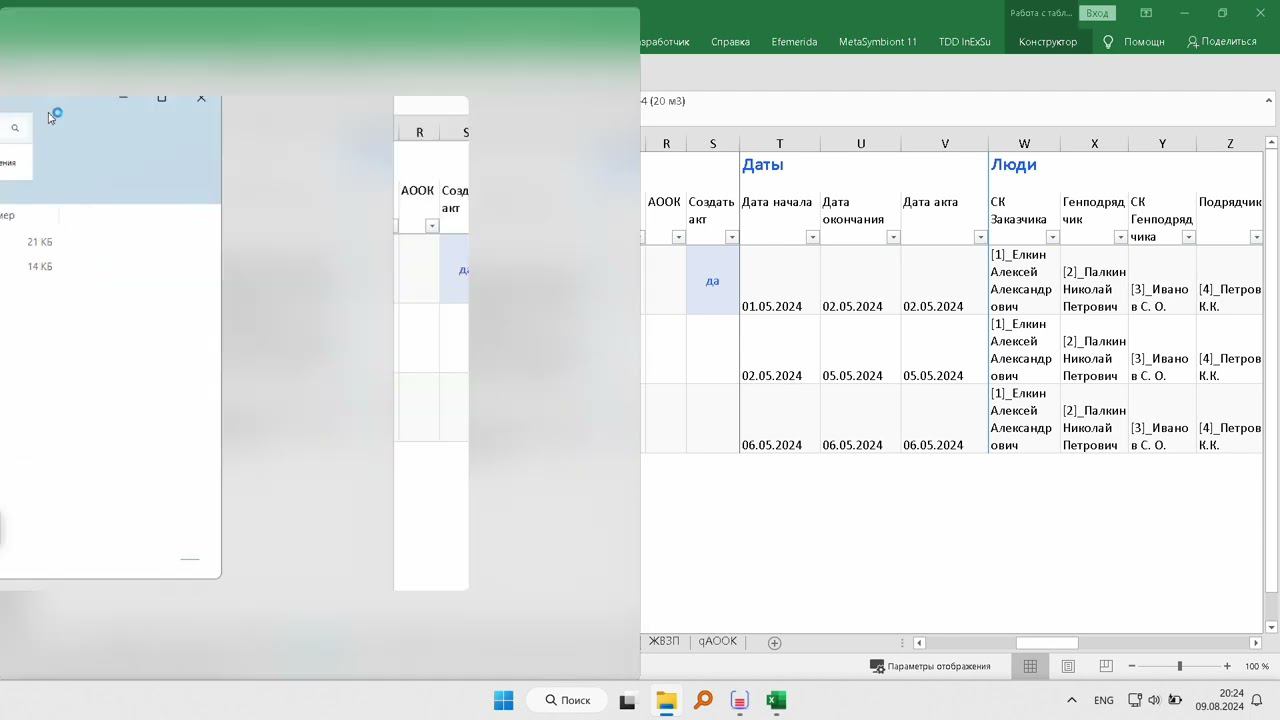Select the Даты group header
This screenshot has width=1280, height=720.
point(762,165)
